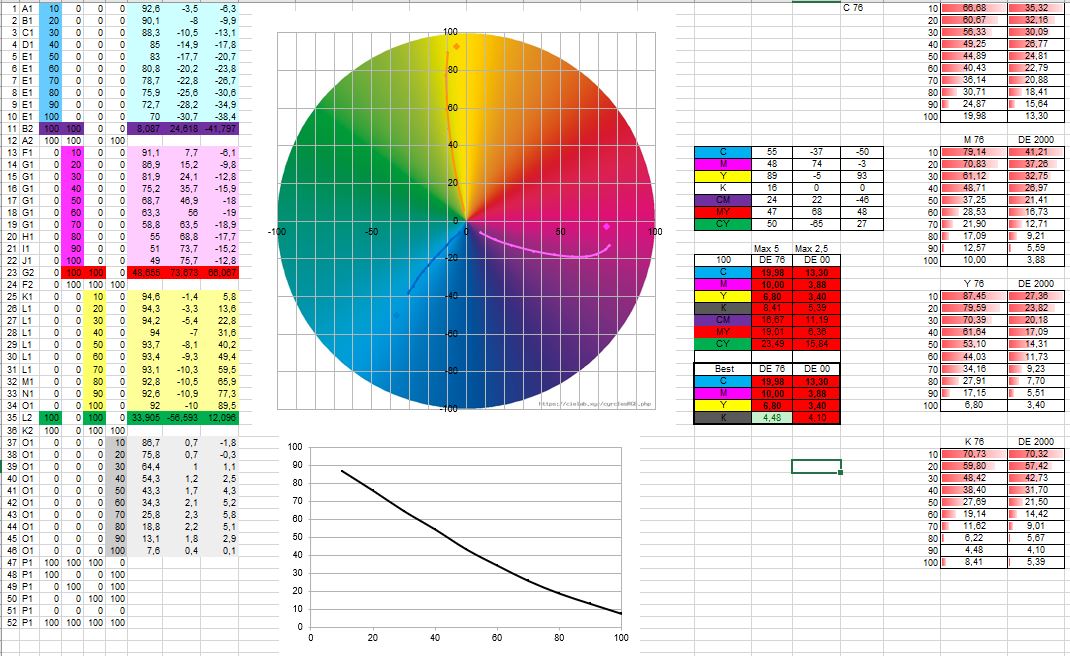Viewport: 1070px width, 656px height.
Task: Select the 'C 76' header cell
Action: click(x=861, y=8)
